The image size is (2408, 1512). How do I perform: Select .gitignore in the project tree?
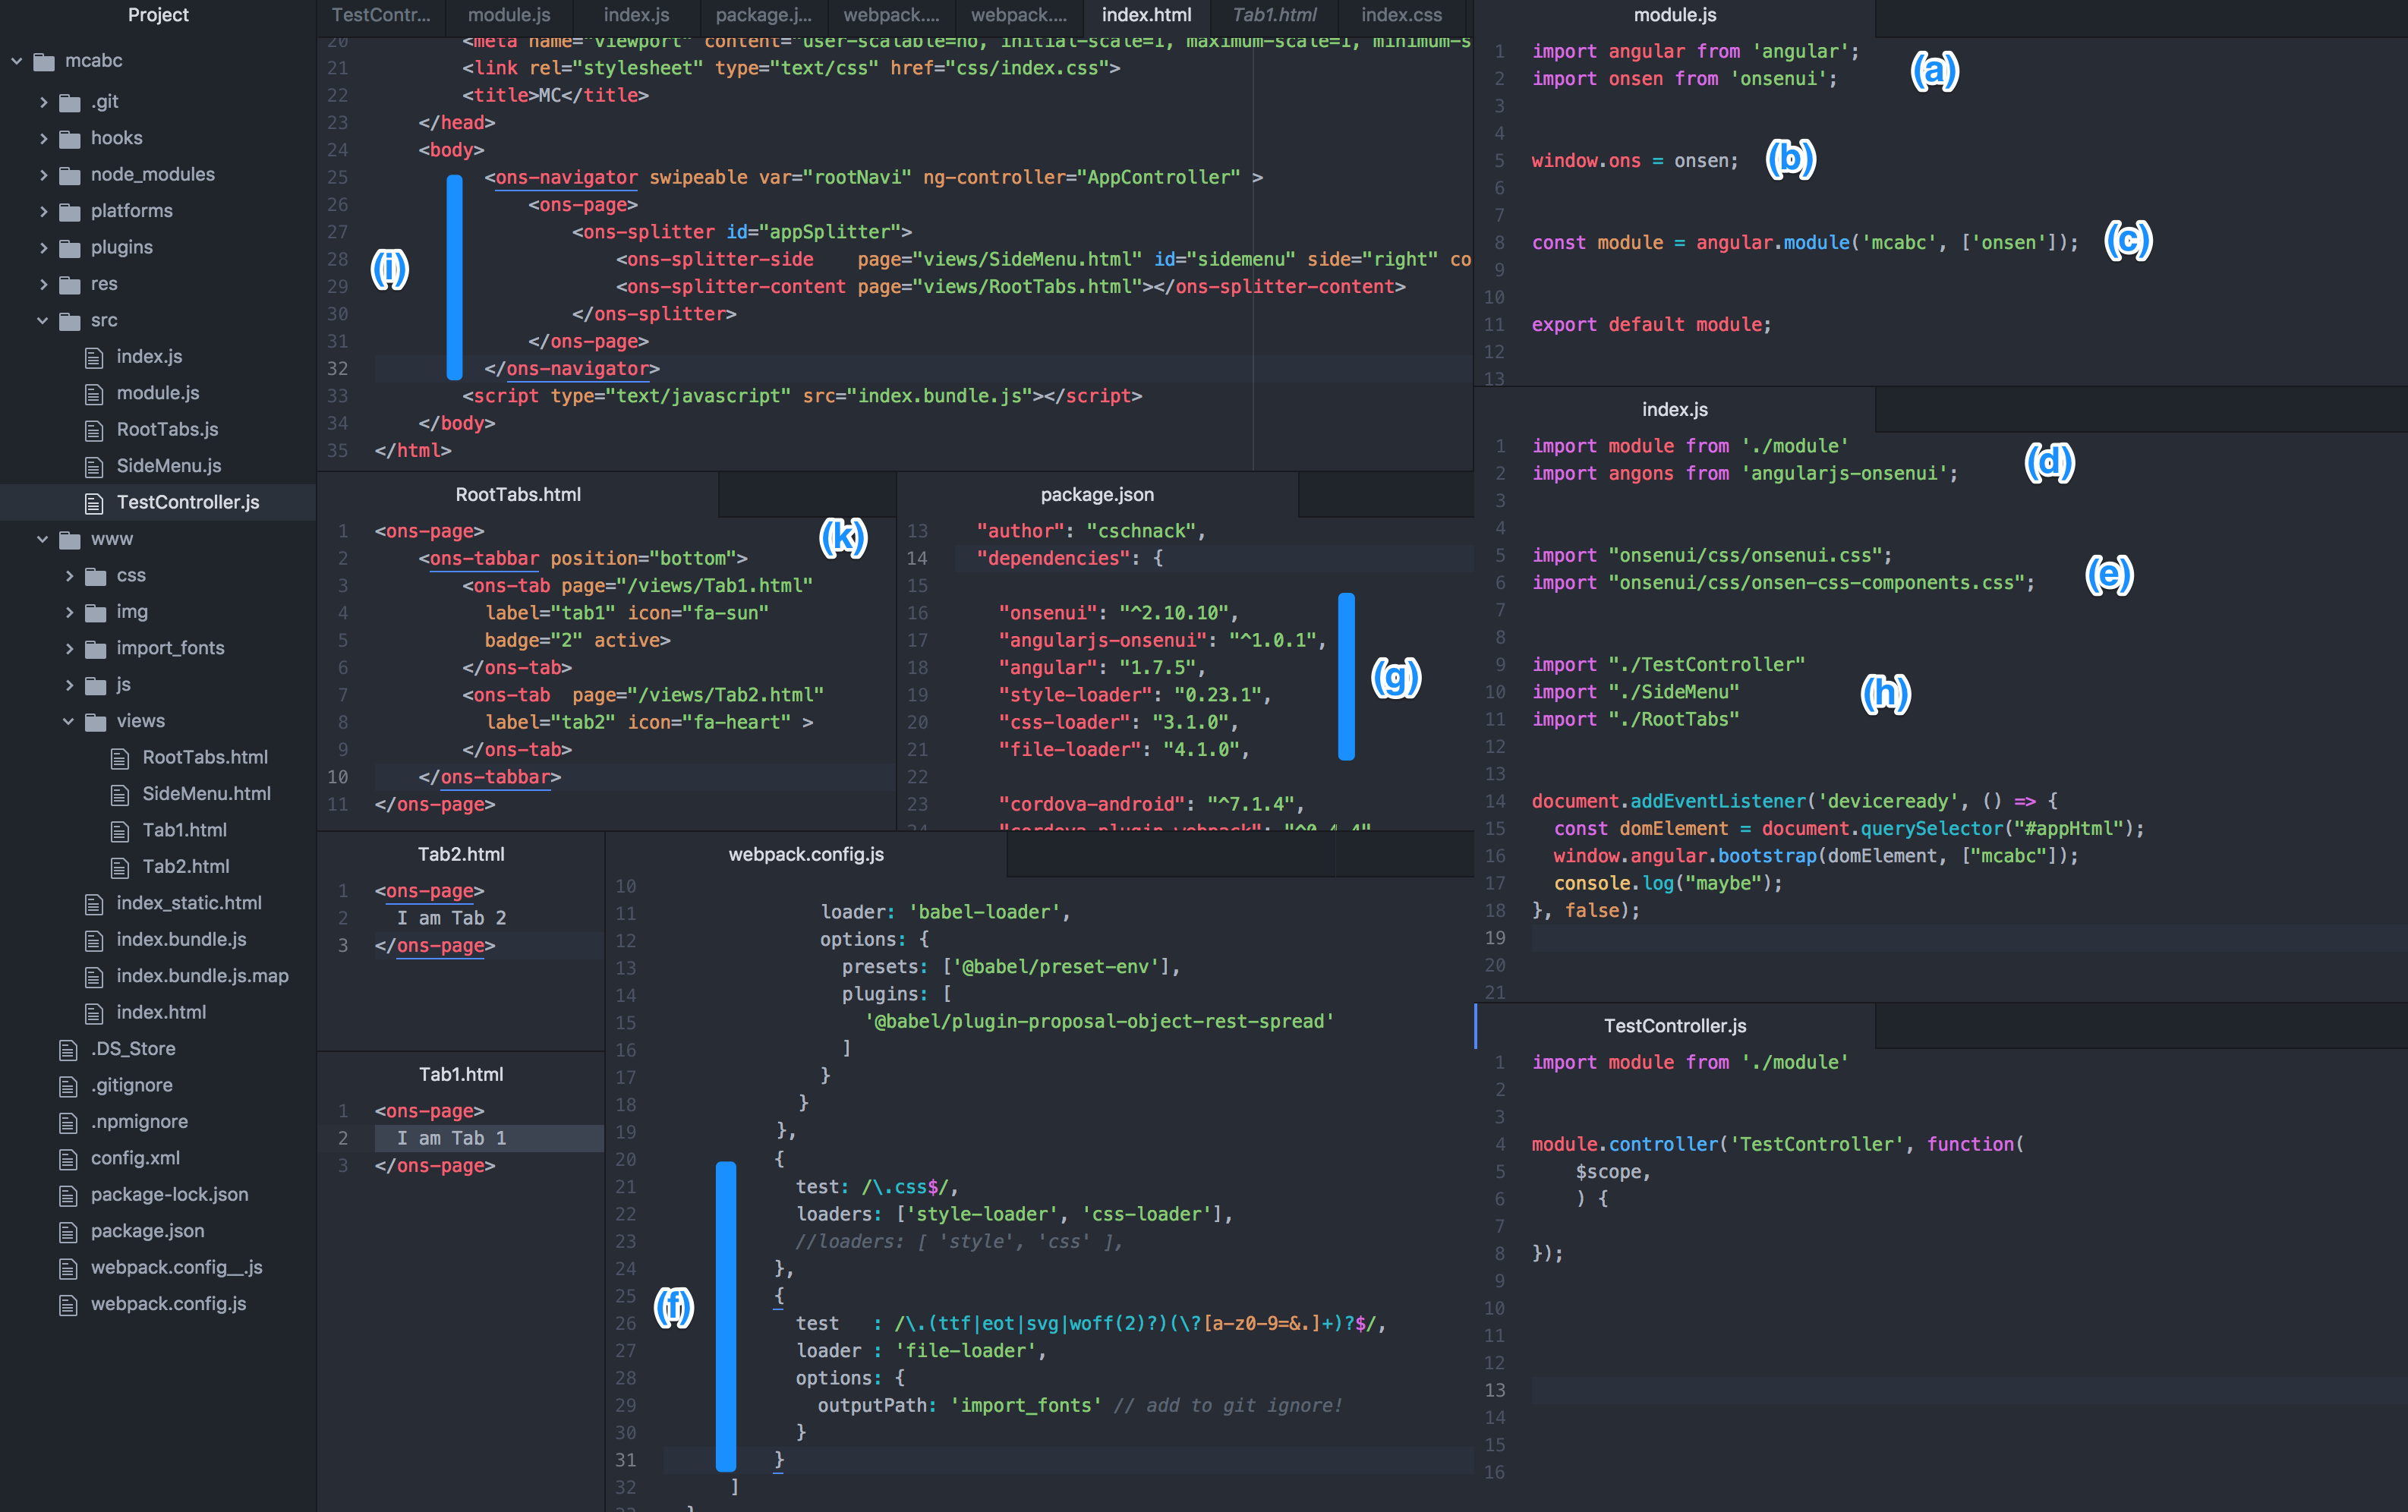(x=131, y=1085)
